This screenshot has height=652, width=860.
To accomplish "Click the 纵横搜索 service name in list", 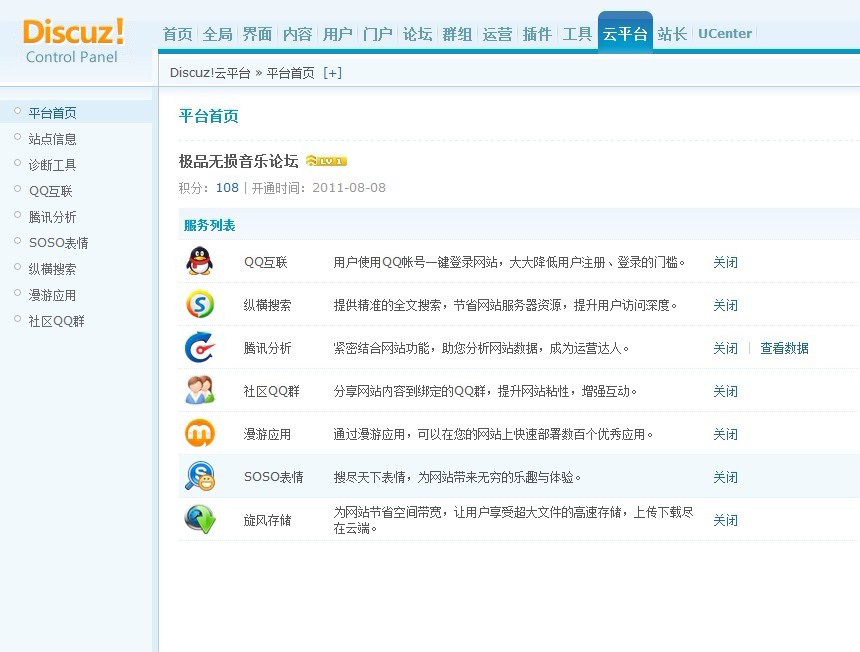I will 268,305.
